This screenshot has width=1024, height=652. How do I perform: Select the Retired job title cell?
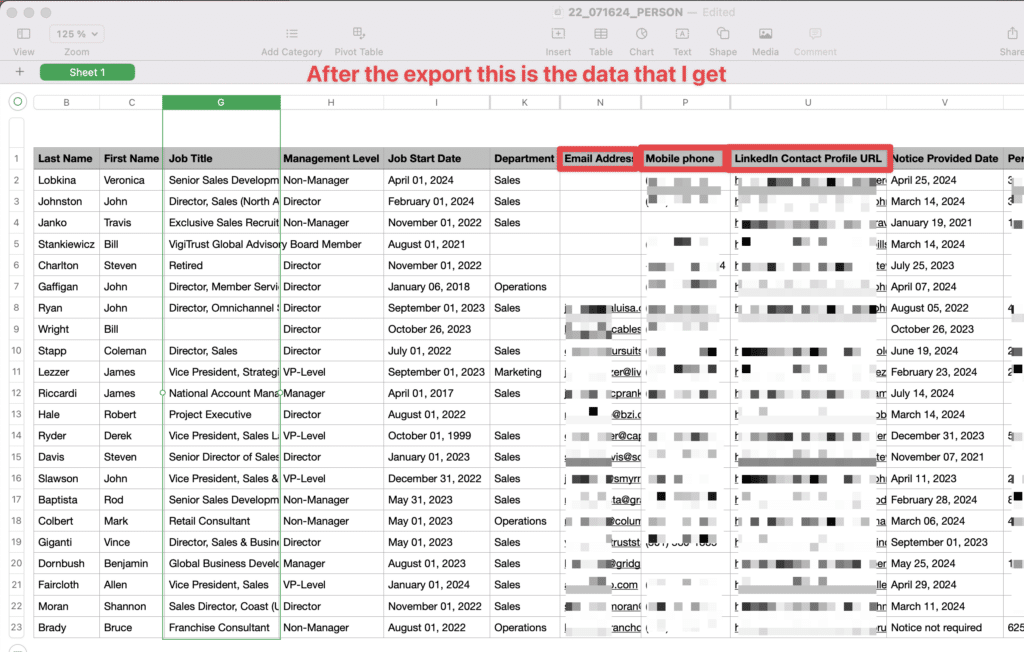coord(221,266)
